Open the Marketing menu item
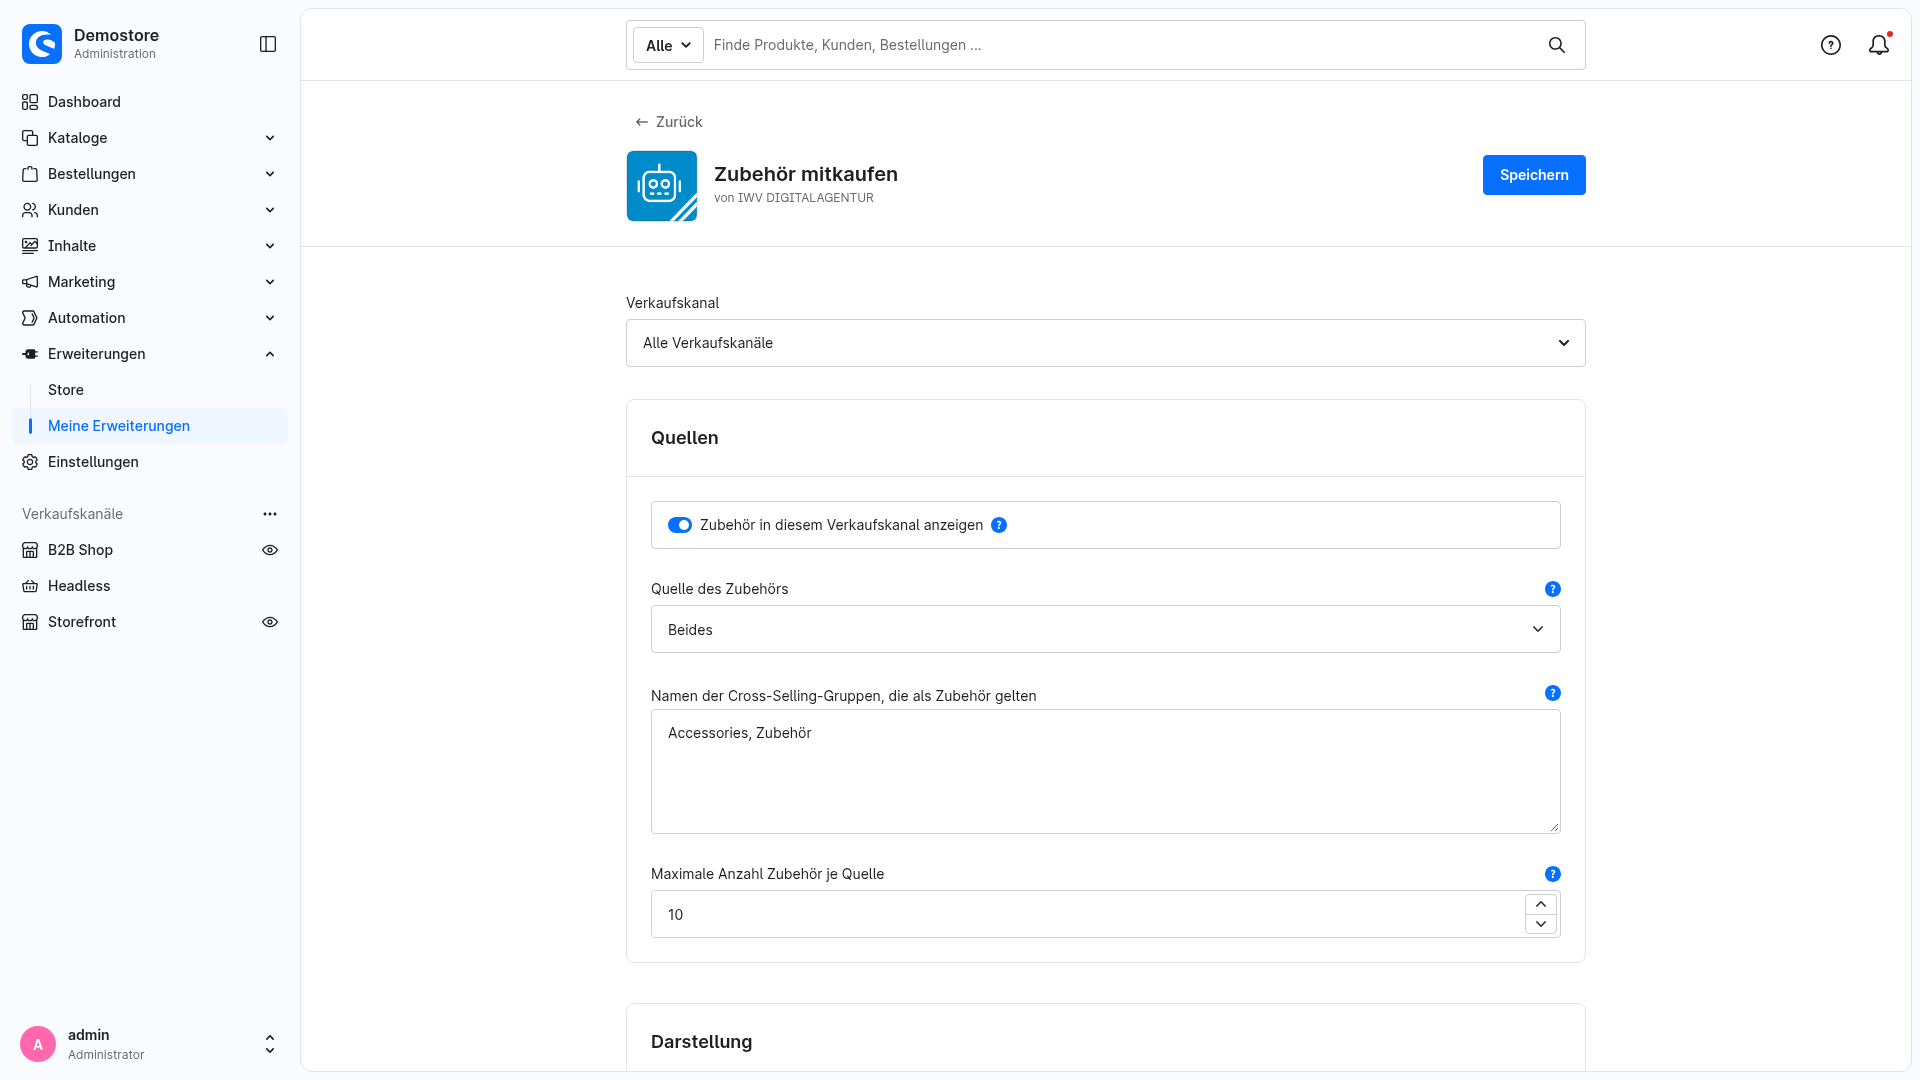 pos(150,282)
